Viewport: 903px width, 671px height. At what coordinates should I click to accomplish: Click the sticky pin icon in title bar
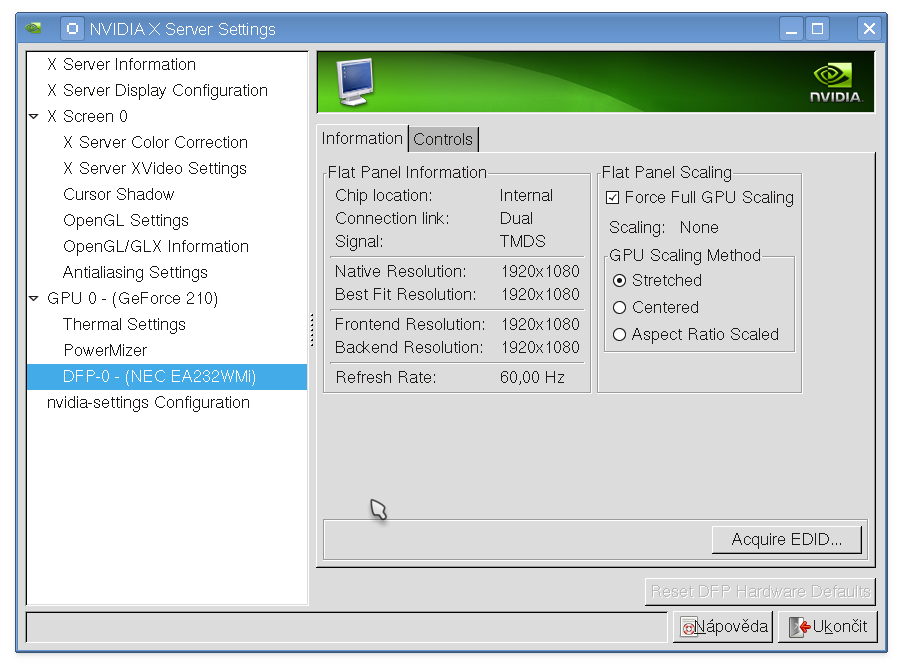pyautogui.click(x=73, y=28)
